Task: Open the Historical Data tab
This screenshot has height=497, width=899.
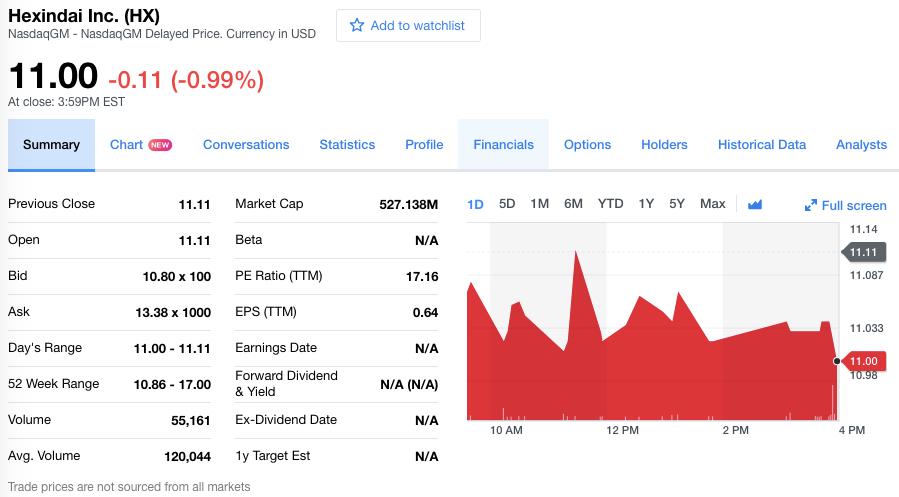Action: pyautogui.click(x=762, y=145)
